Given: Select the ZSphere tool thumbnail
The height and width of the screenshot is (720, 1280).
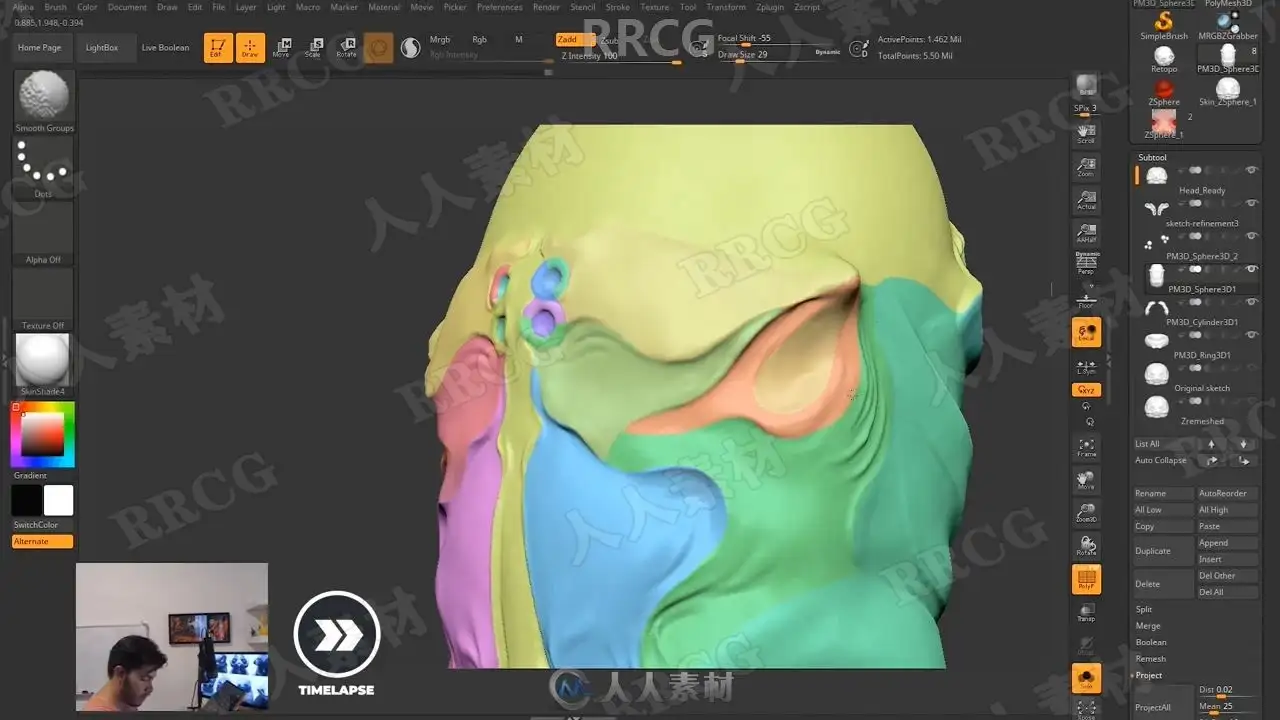Looking at the screenshot, I should pos(1164,92).
